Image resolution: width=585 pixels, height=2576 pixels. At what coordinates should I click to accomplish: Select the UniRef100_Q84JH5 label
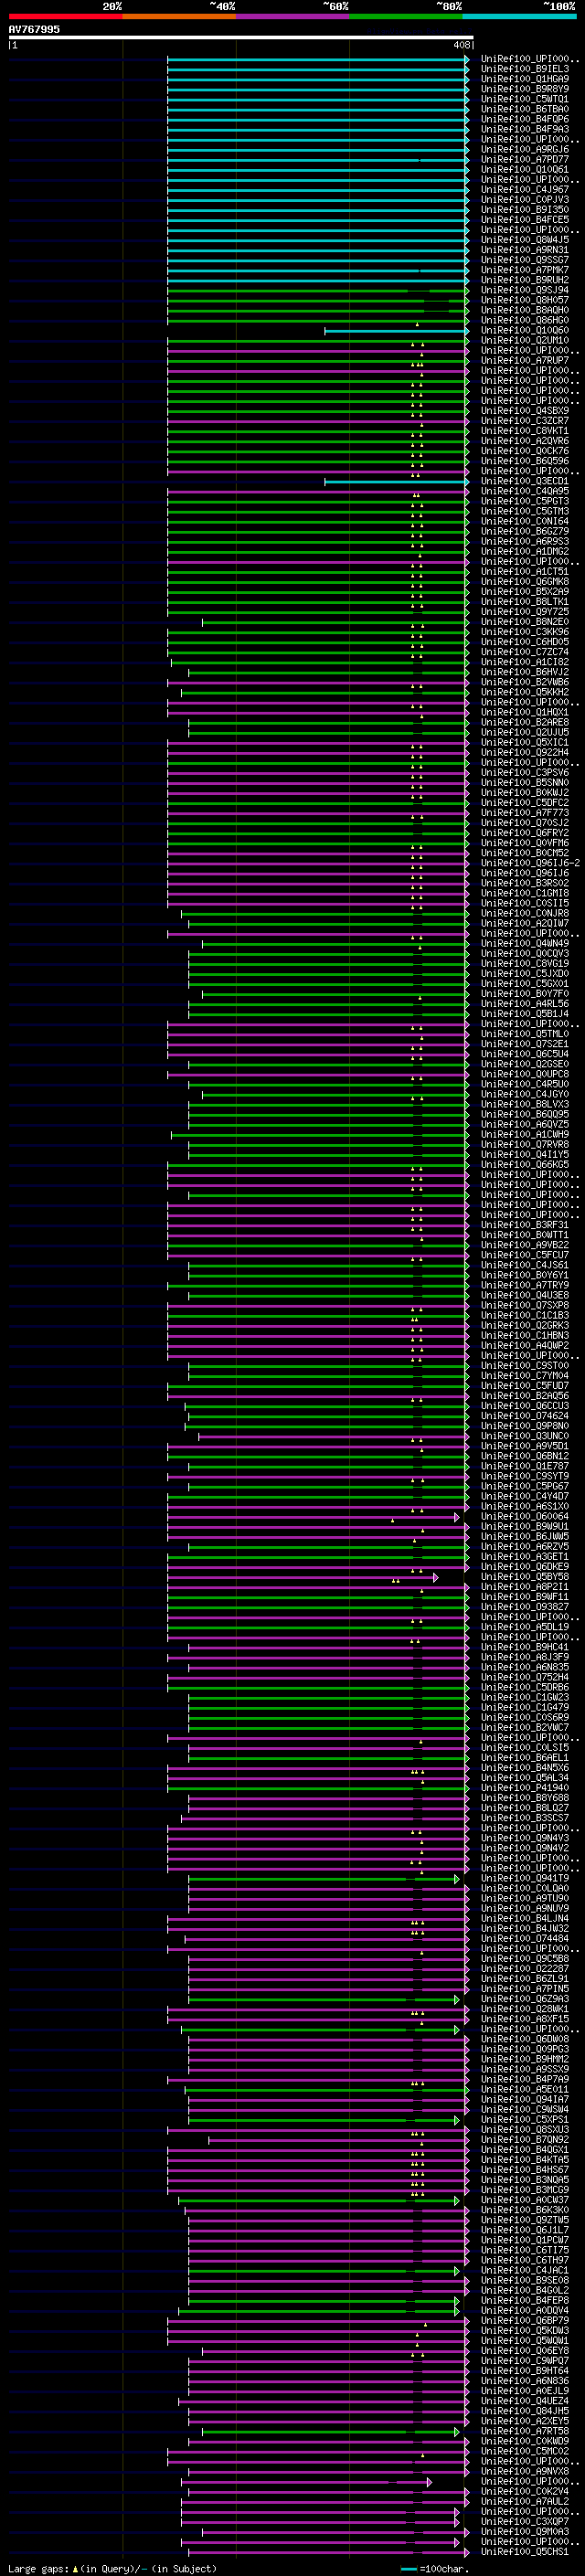(x=524, y=2410)
